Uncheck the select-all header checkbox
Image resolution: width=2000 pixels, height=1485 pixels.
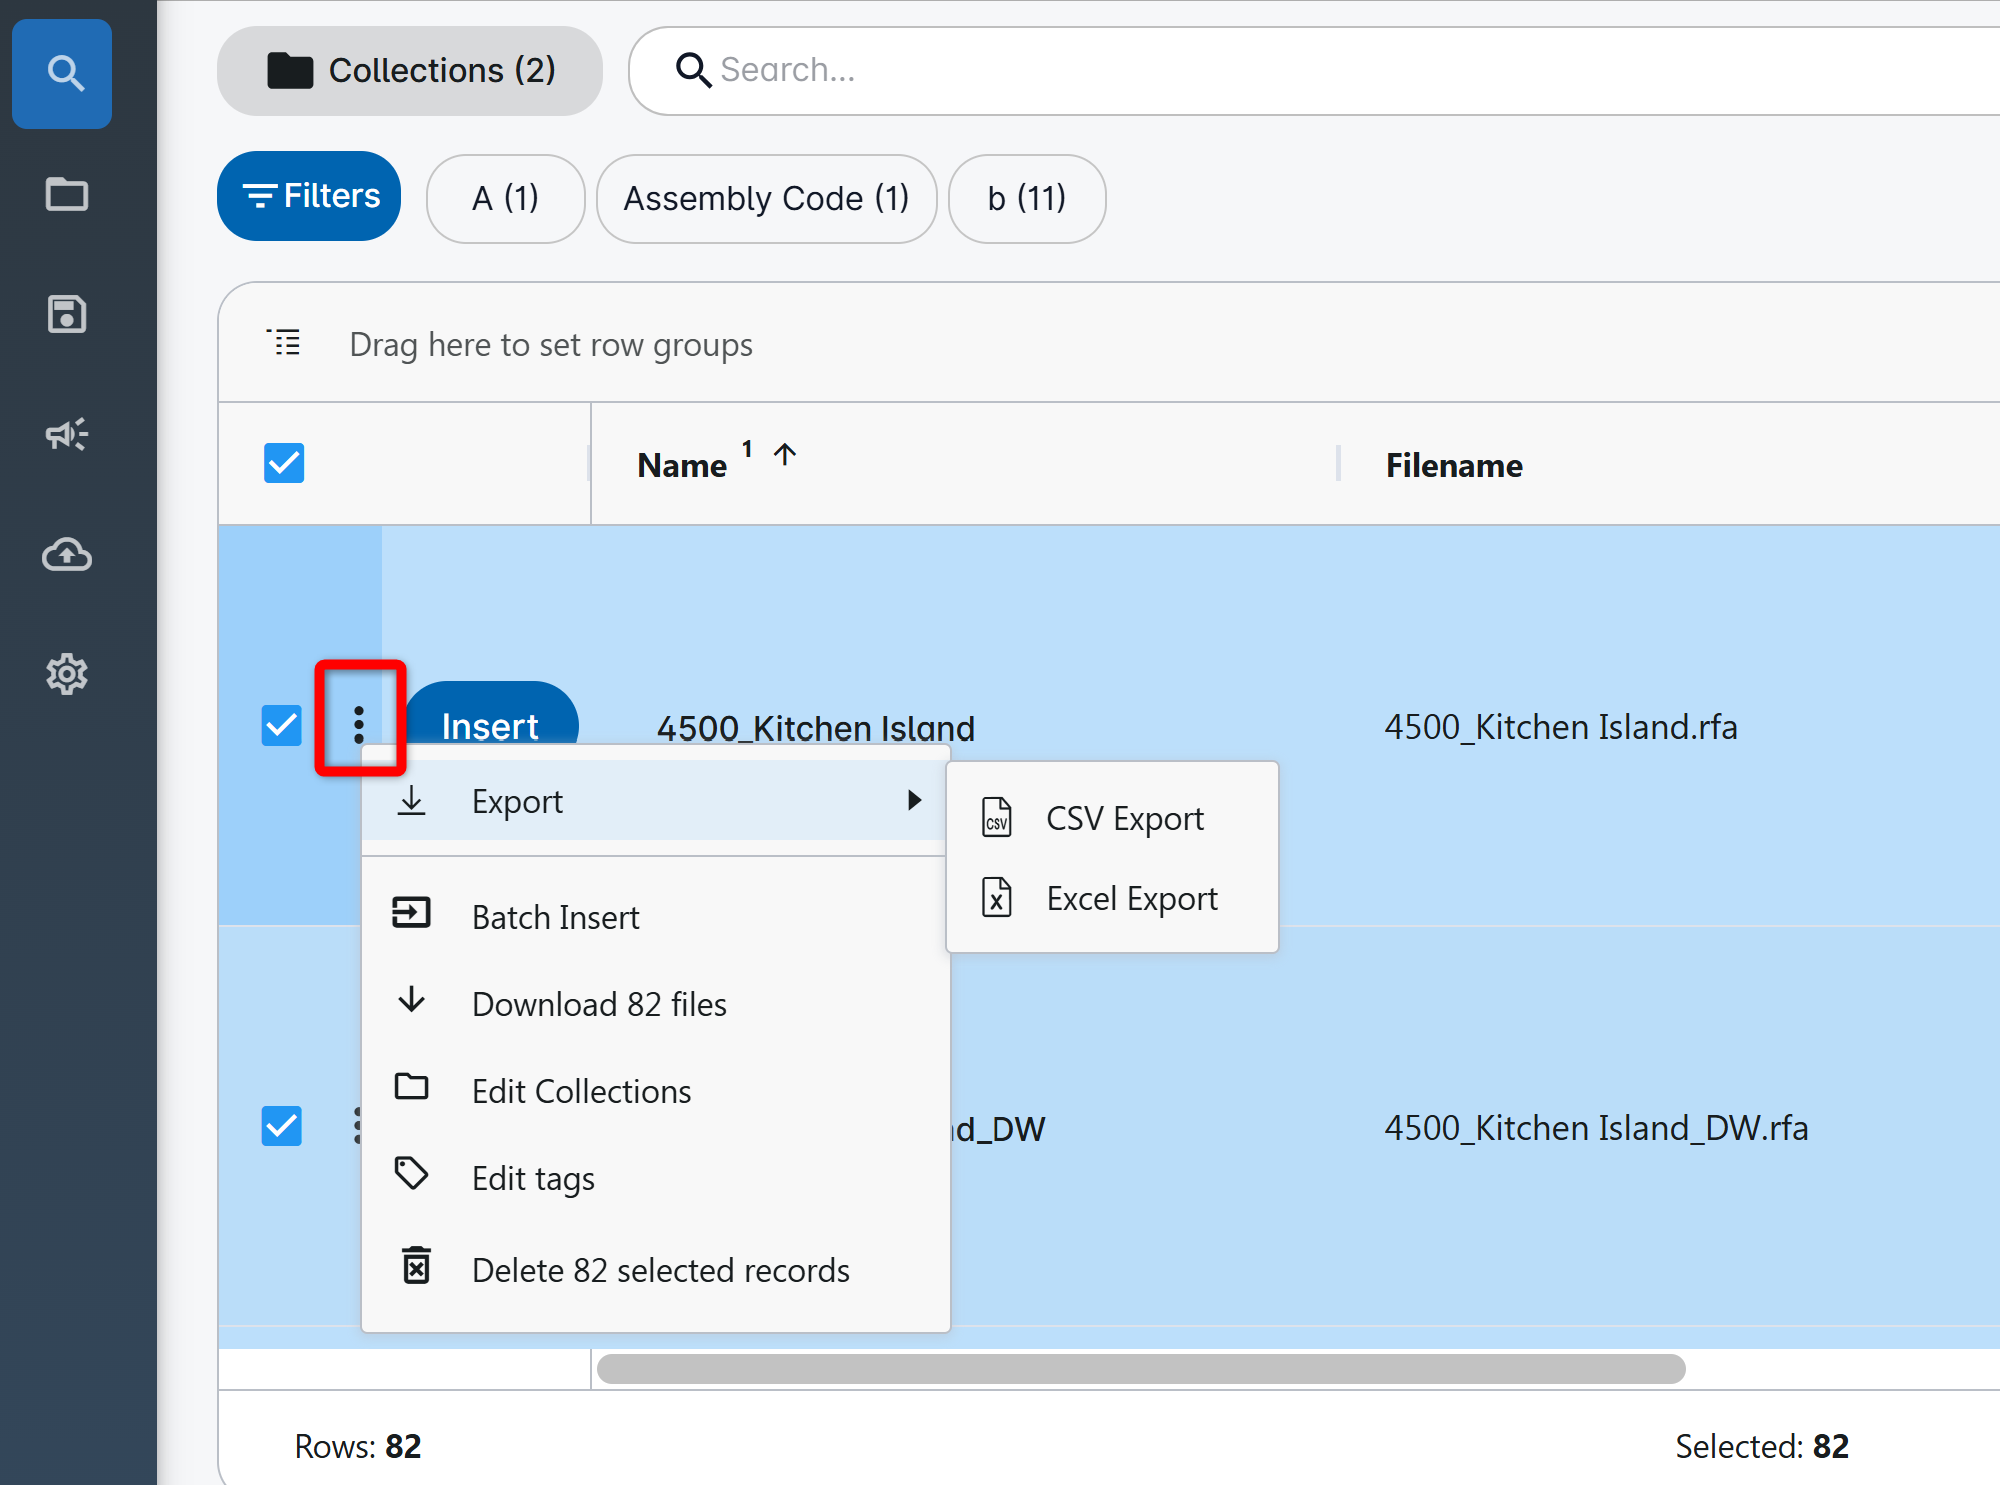[x=284, y=463]
